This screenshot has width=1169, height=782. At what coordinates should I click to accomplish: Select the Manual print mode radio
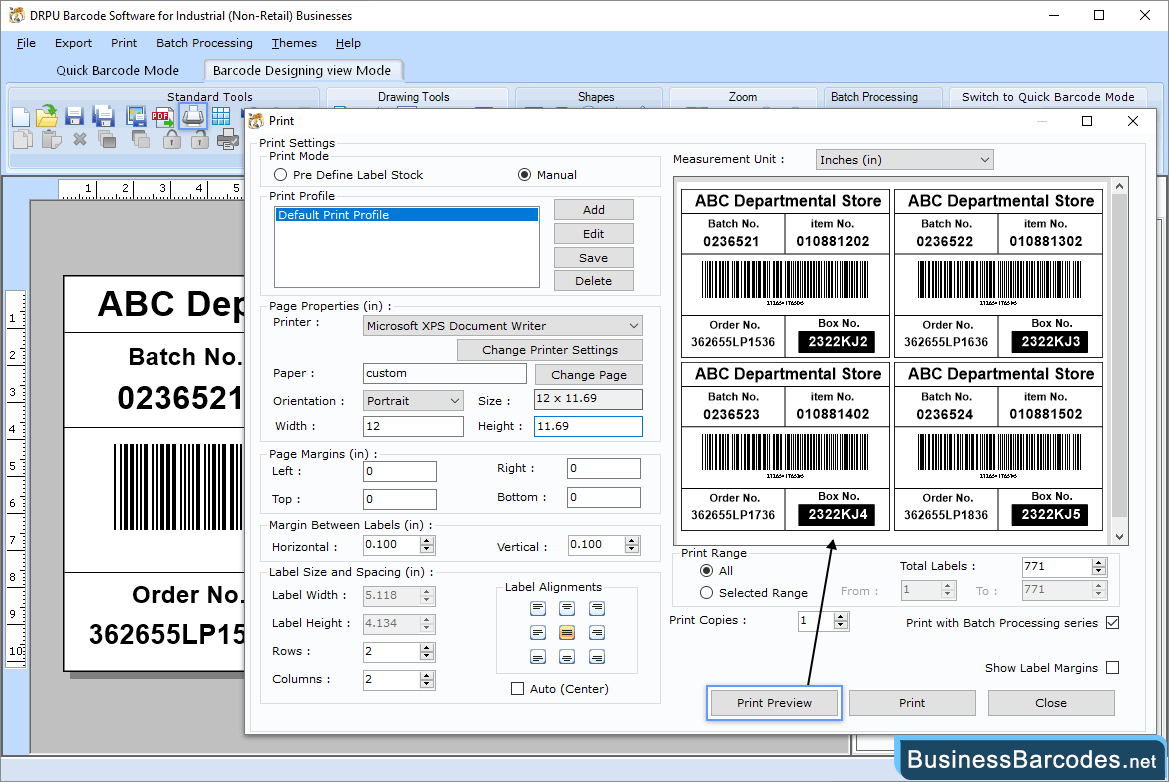(524, 174)
